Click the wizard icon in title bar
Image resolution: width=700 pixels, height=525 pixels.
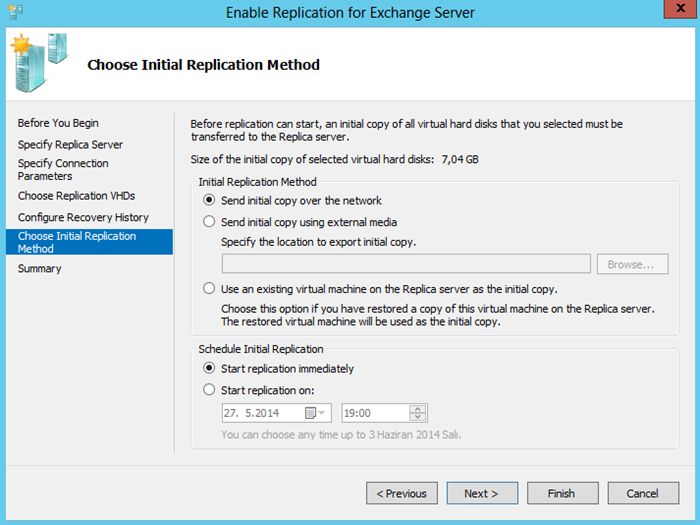pos(16,12)
